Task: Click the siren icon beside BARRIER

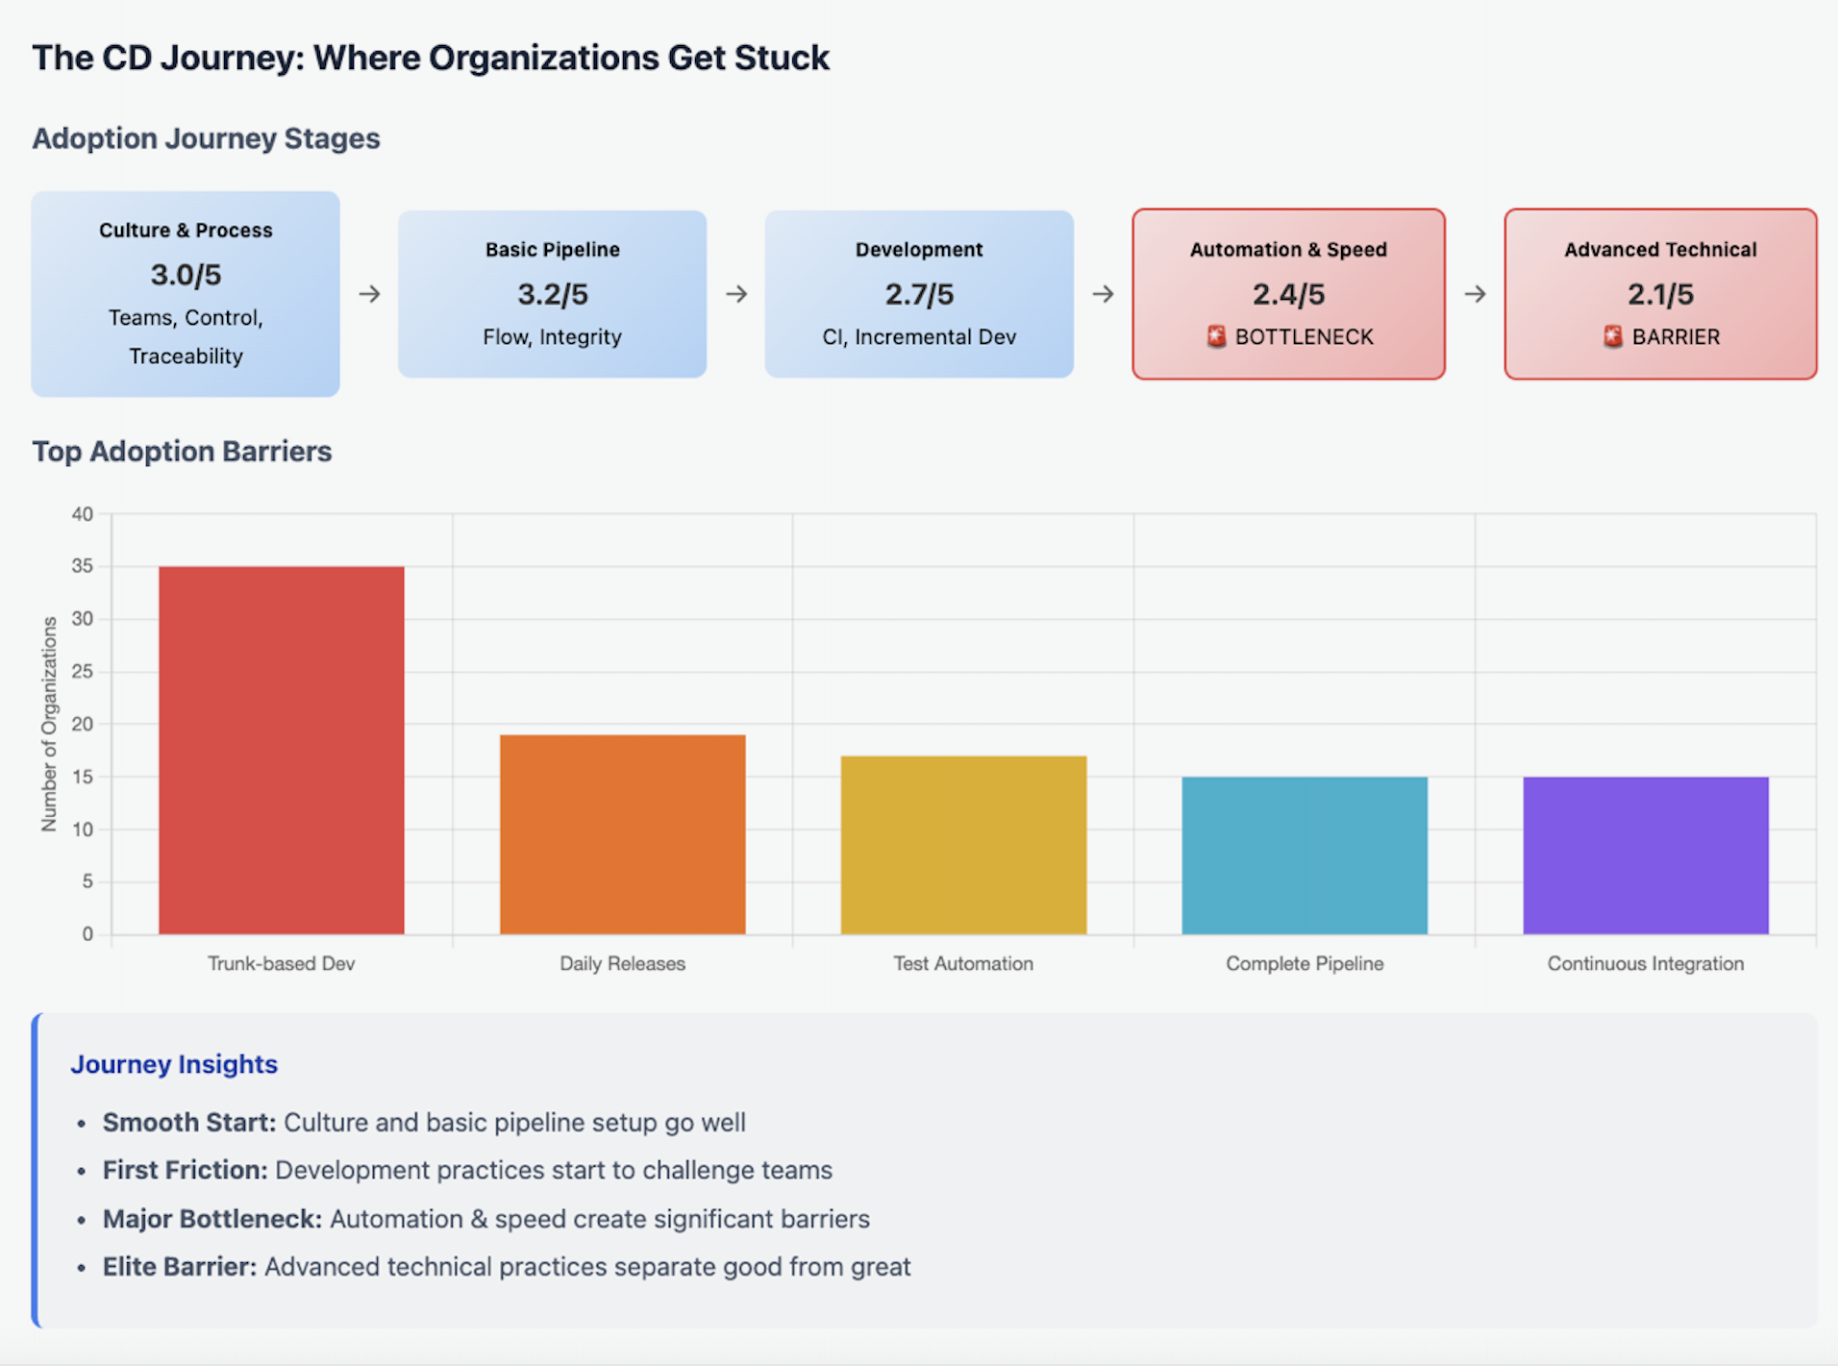Action: pos(1612,337)
